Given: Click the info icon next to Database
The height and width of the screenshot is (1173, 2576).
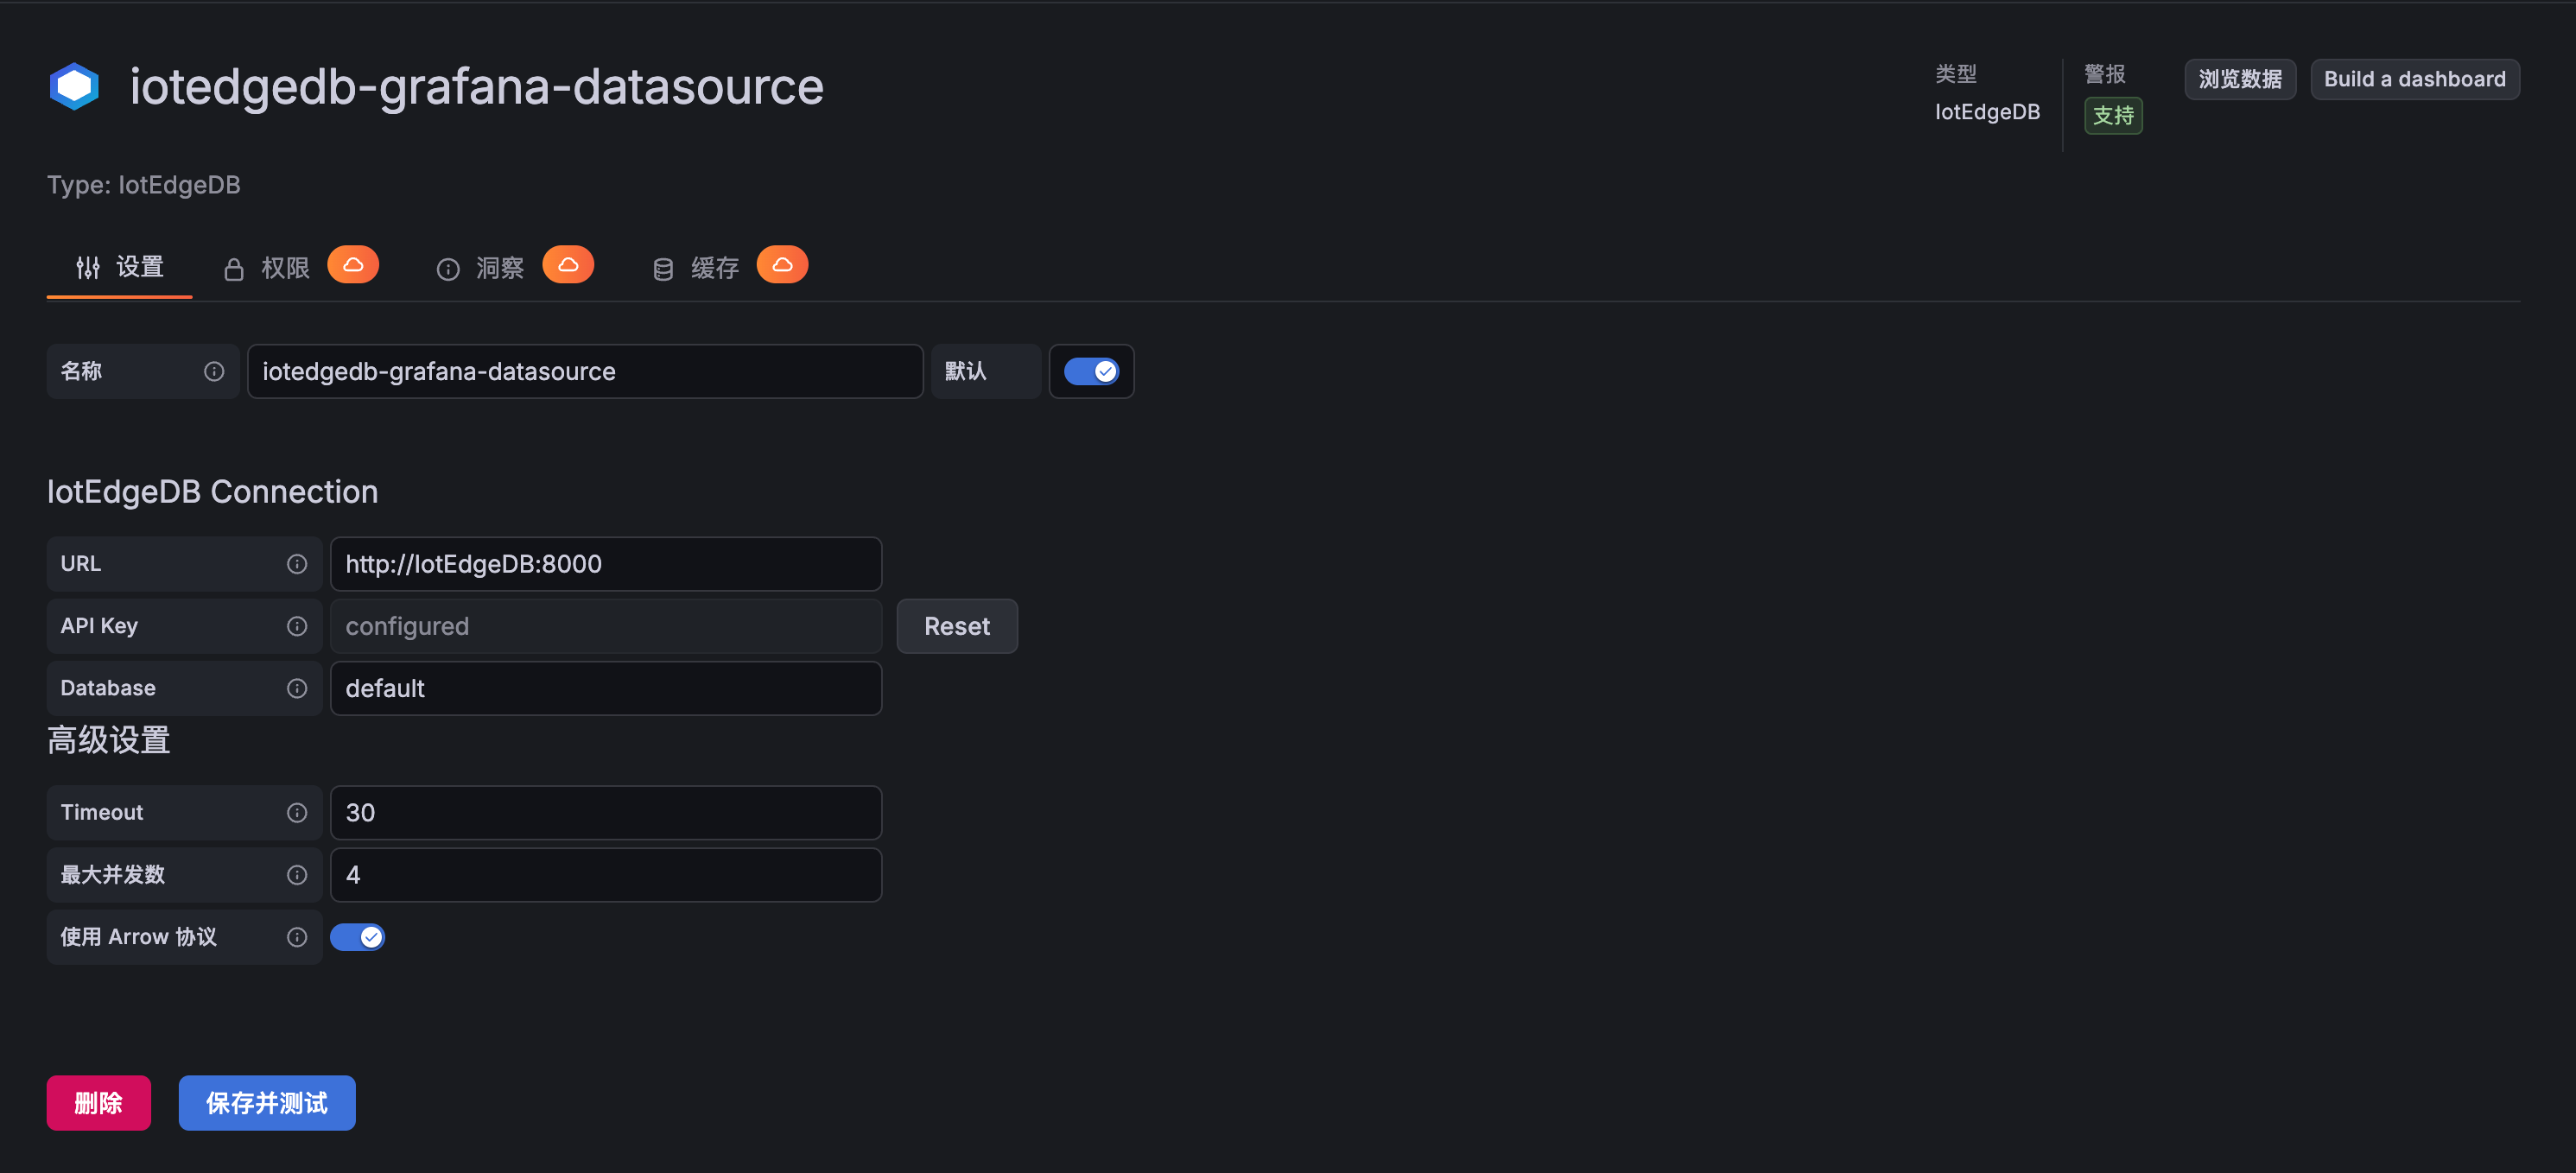Looking at the screenshot, I should [297, 688].
